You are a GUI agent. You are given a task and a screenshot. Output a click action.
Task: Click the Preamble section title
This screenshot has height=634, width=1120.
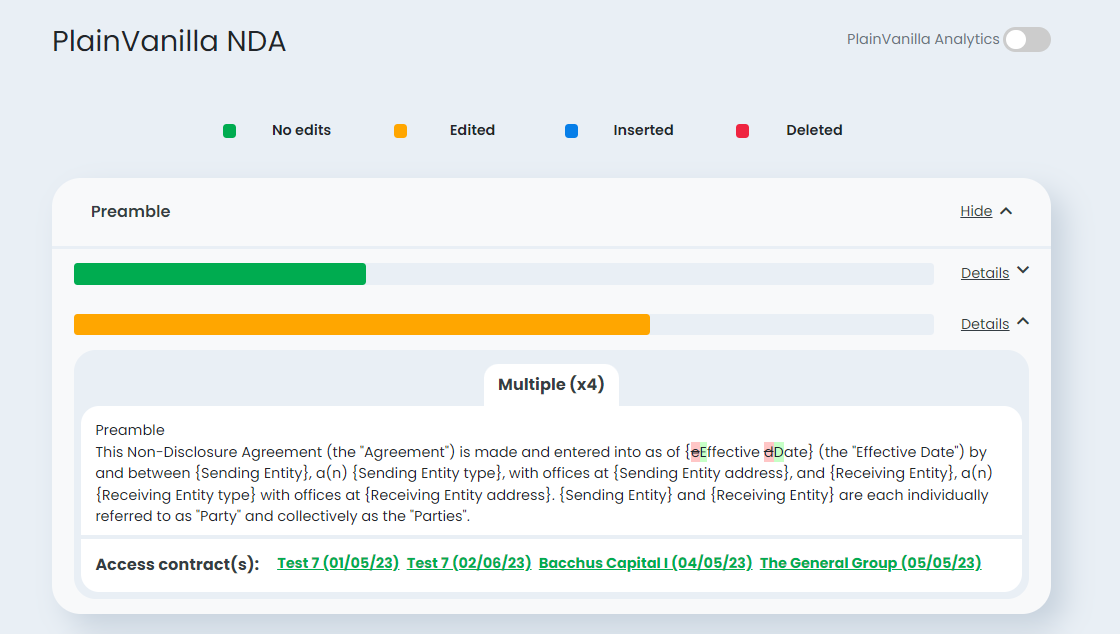coord(131,211)
